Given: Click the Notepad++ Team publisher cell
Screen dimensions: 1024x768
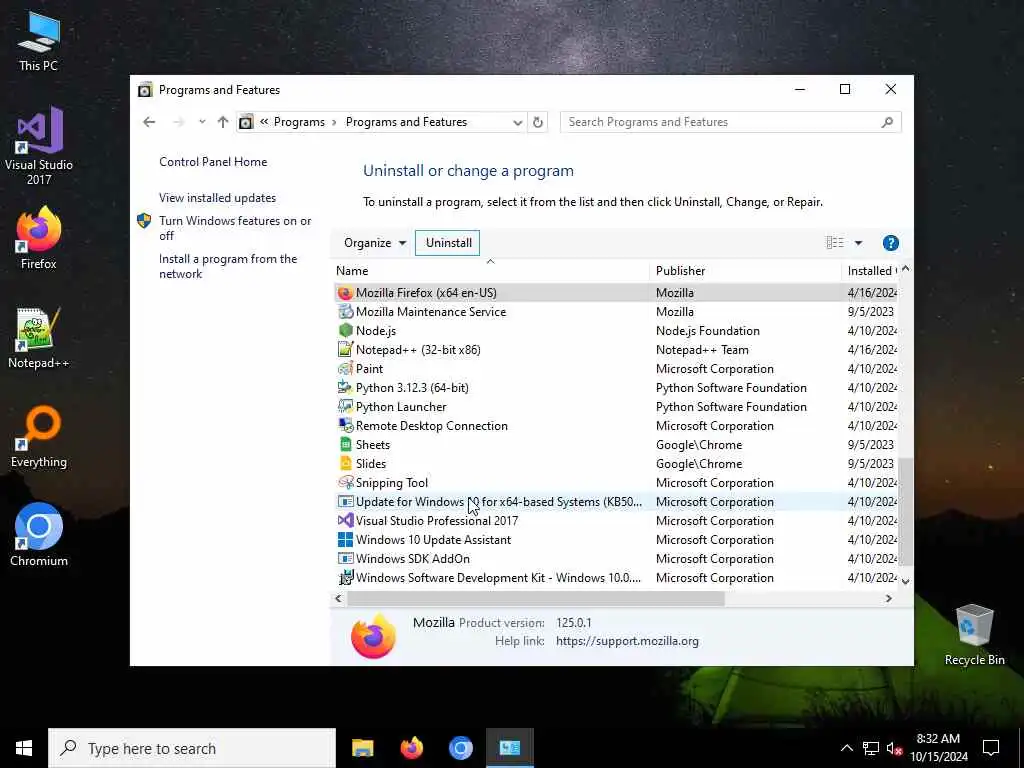Looking at the screenshot, I should pos(702,349).
